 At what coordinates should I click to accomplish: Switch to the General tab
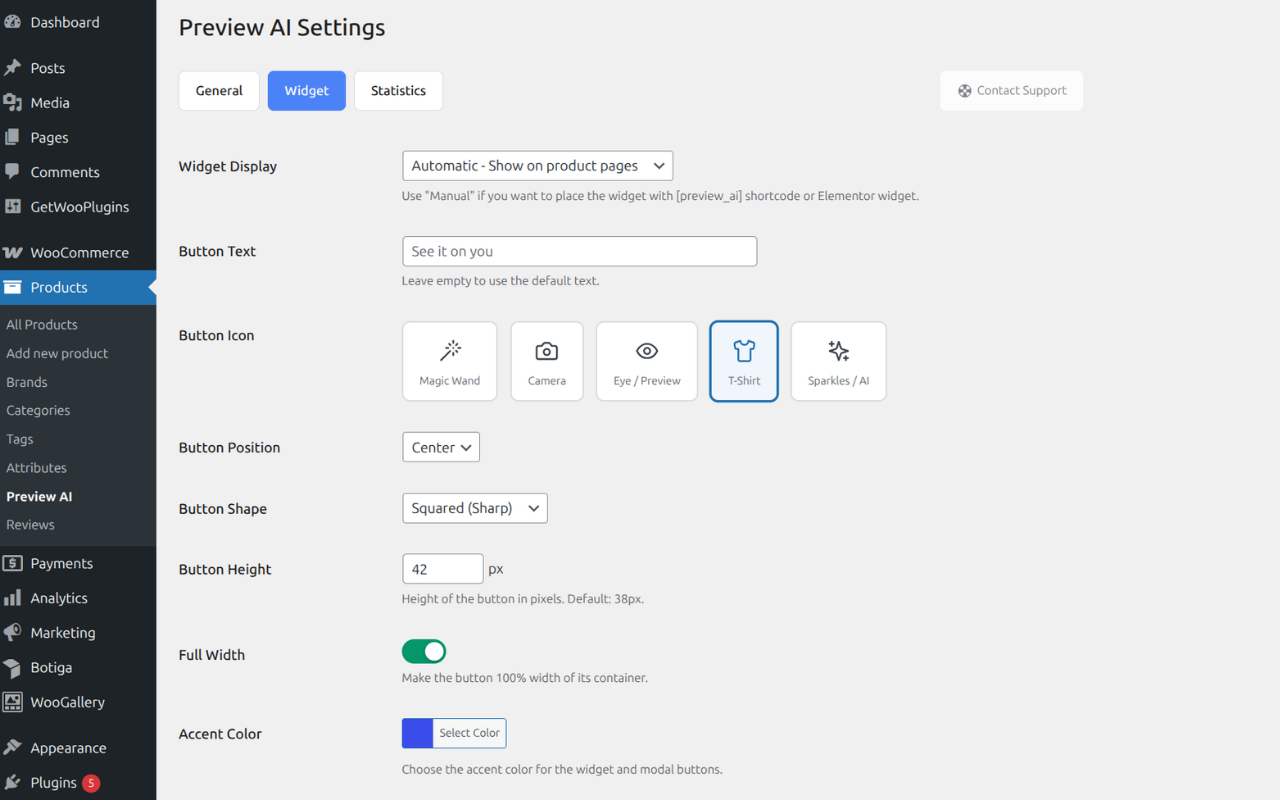pos(219,91)
